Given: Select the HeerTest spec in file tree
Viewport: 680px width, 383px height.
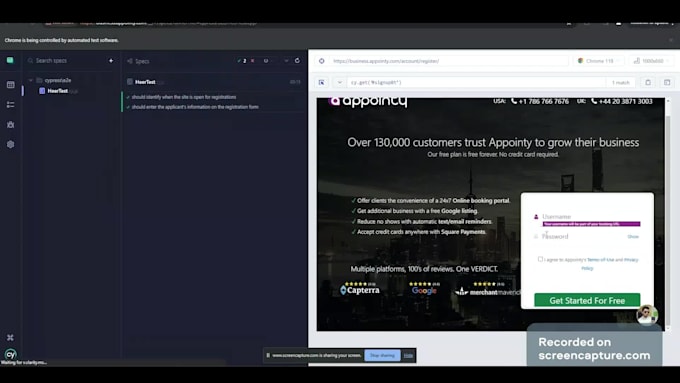Looking at the screenshot, I should point(59,91).
